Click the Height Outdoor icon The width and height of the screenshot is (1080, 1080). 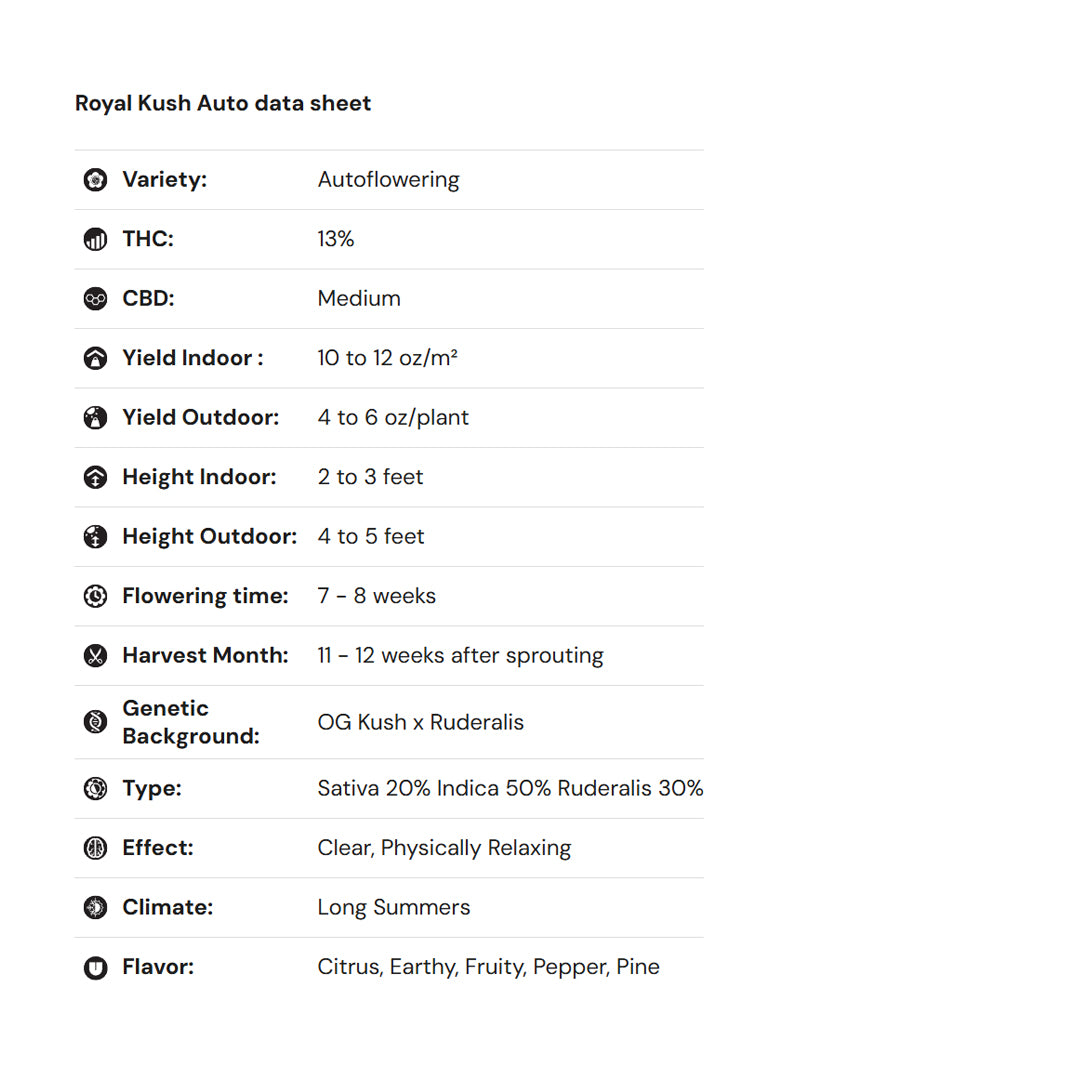pos(95,537)
